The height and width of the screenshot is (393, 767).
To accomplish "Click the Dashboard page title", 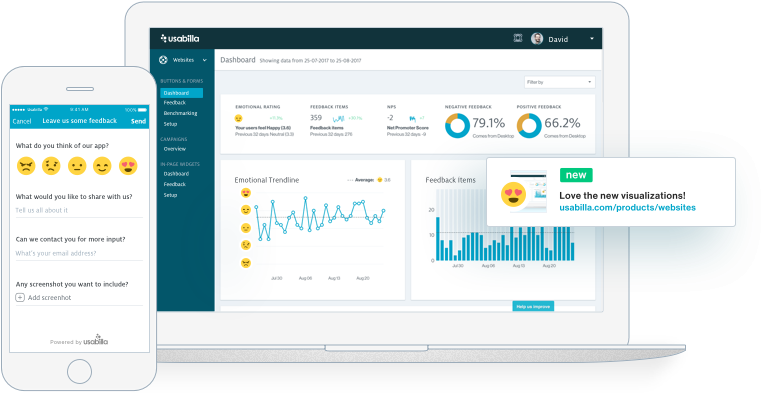I will point(238,60).
